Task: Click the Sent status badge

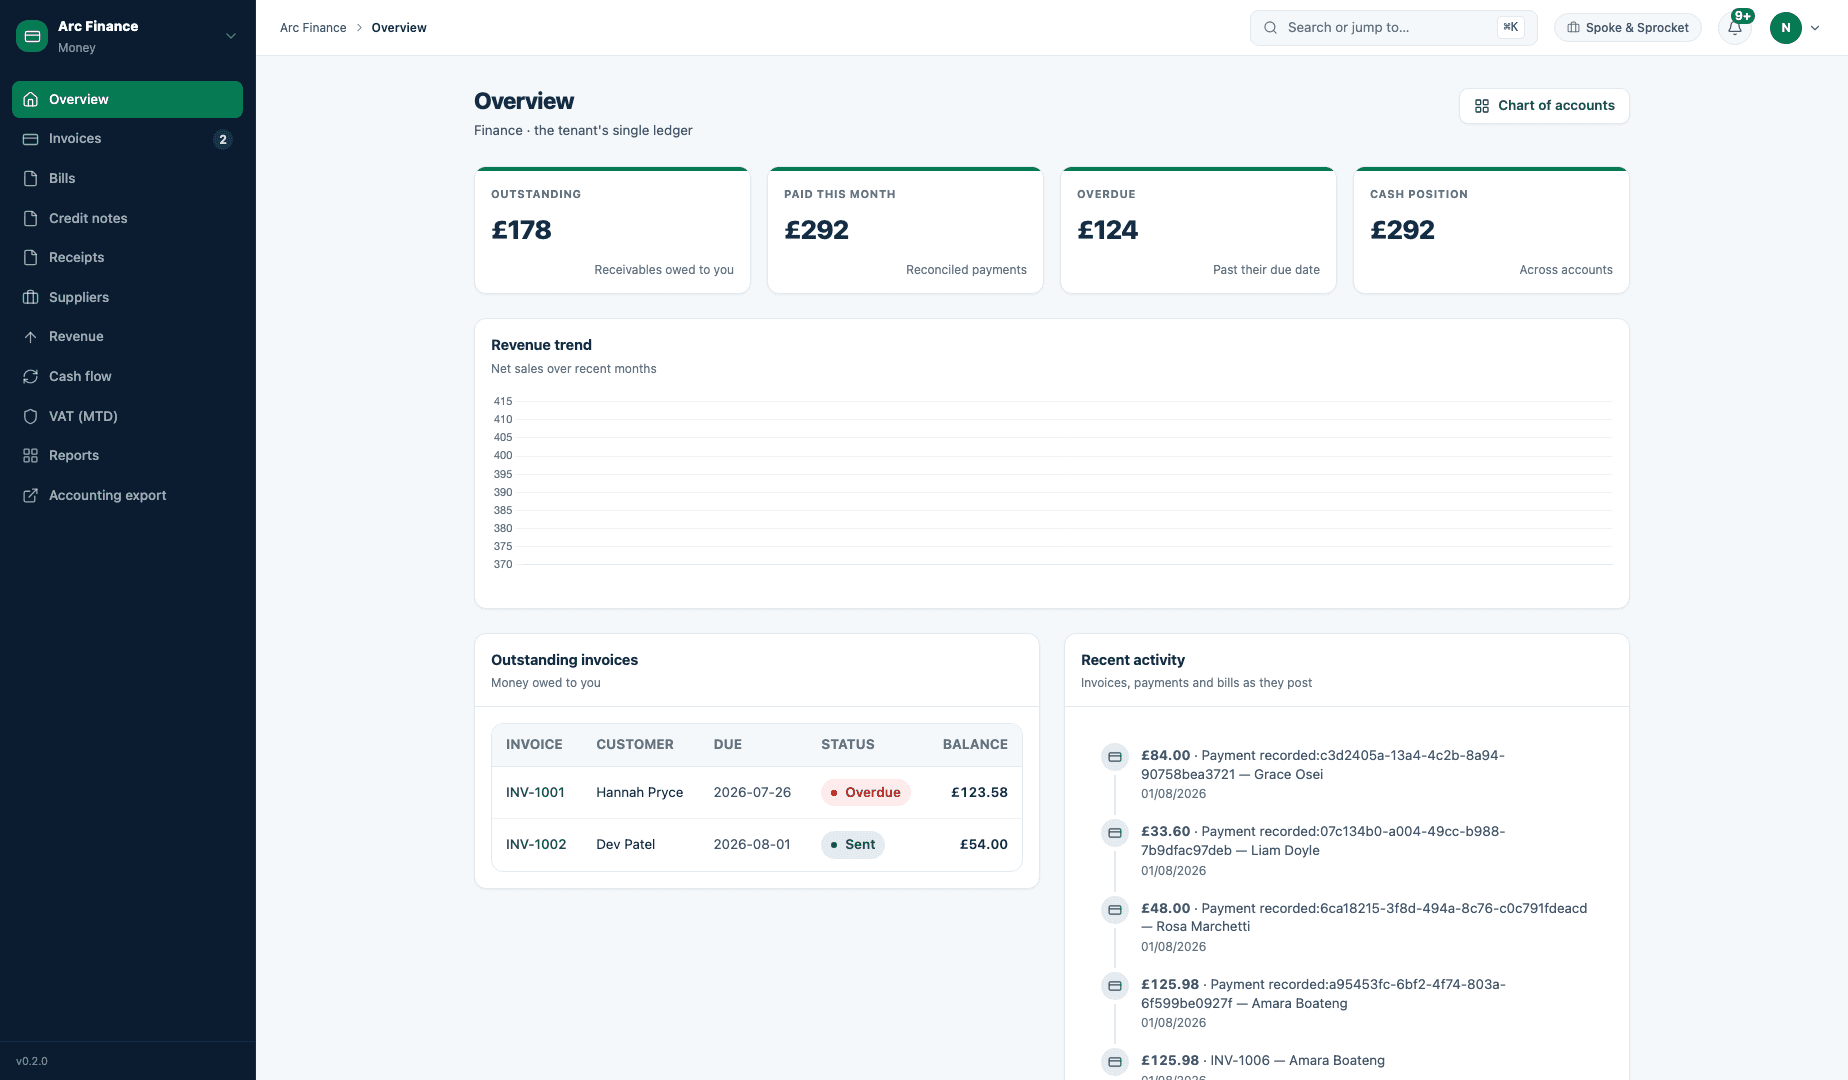Action: pyautogui.click(x=853, y=845)
